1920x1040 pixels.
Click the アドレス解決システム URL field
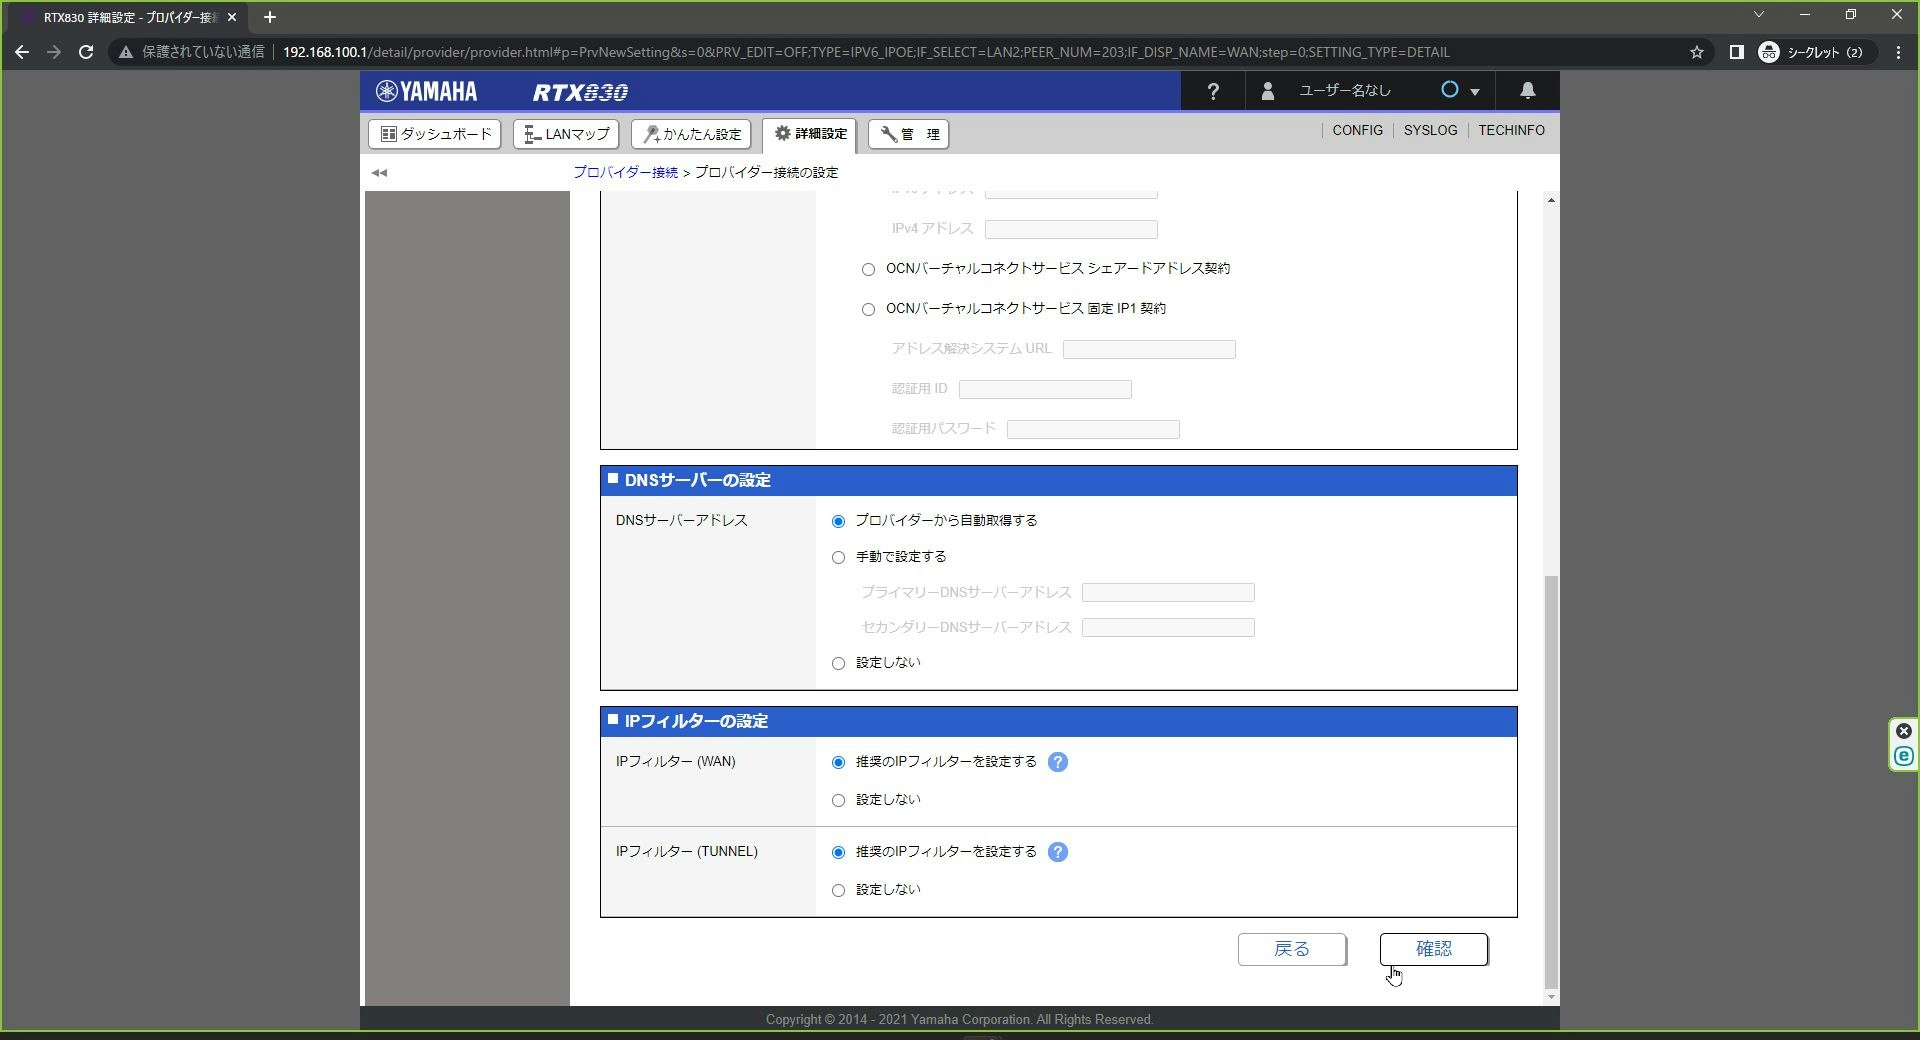click(x=1149, y=349)
